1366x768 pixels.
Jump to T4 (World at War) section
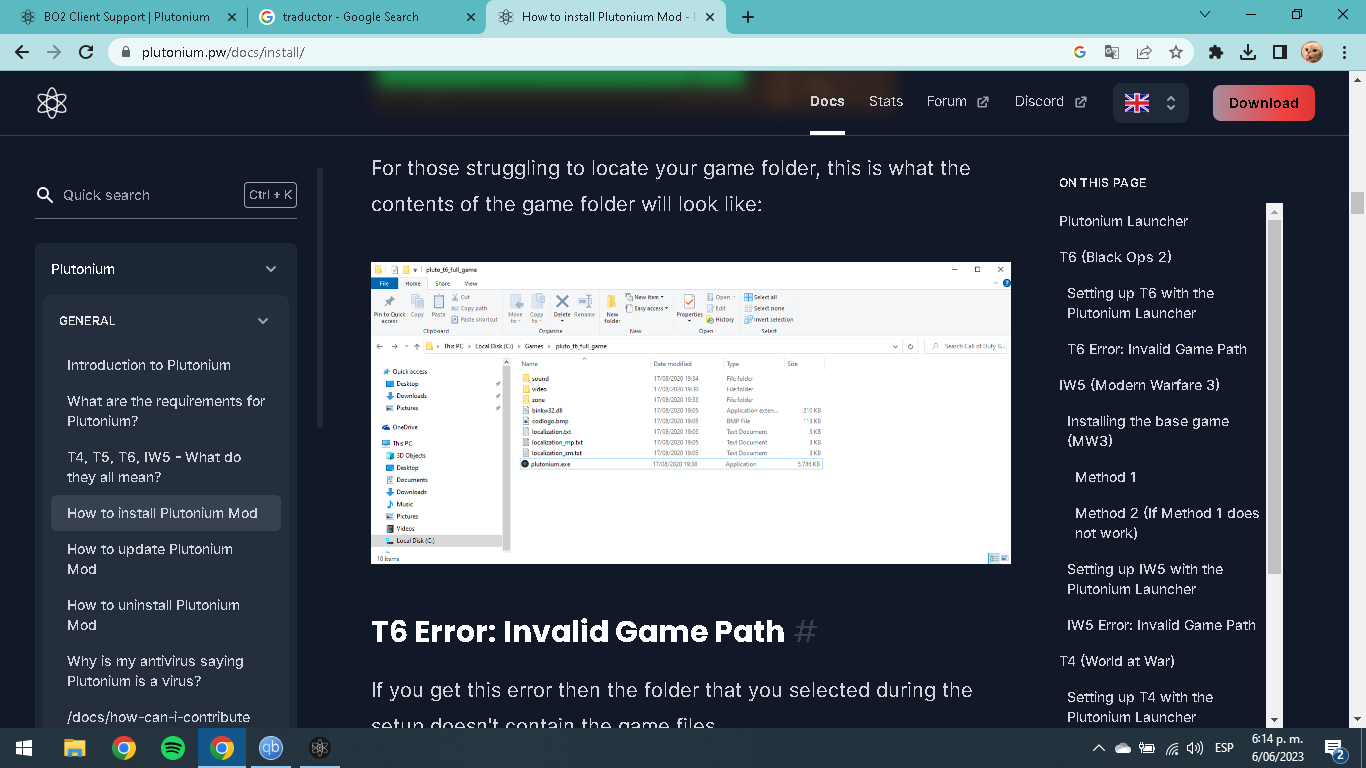click(1117, 661)
